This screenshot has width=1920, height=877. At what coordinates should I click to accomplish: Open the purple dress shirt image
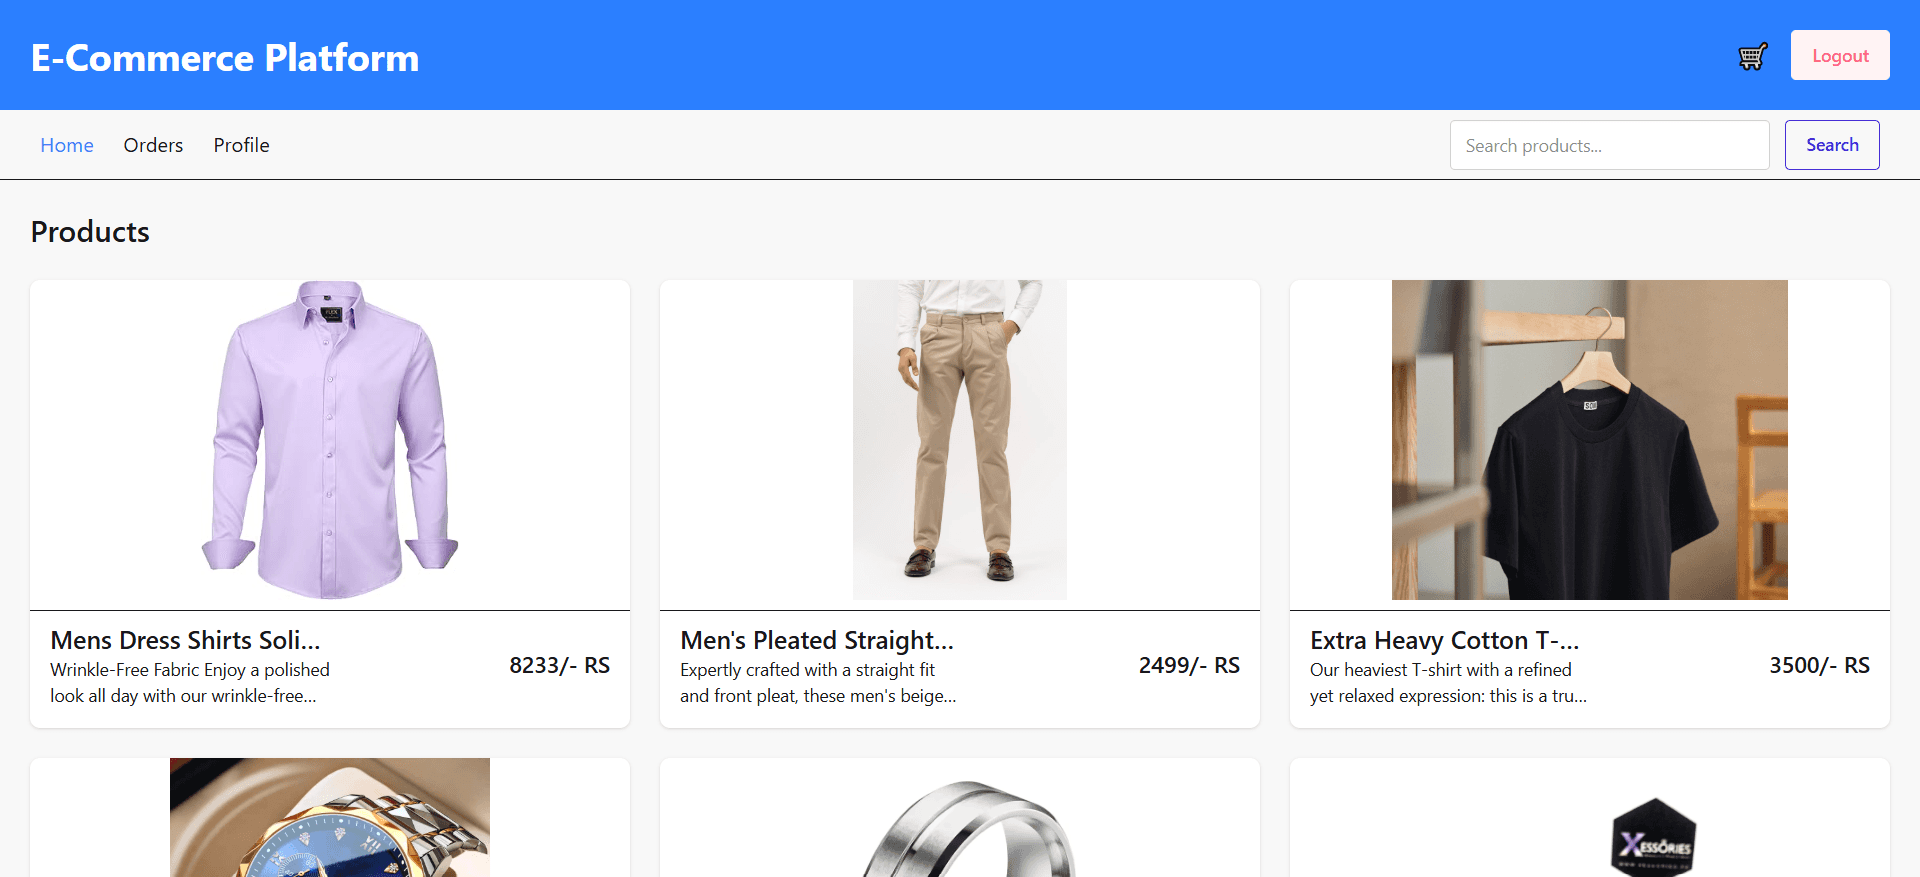tap(330, 440)
